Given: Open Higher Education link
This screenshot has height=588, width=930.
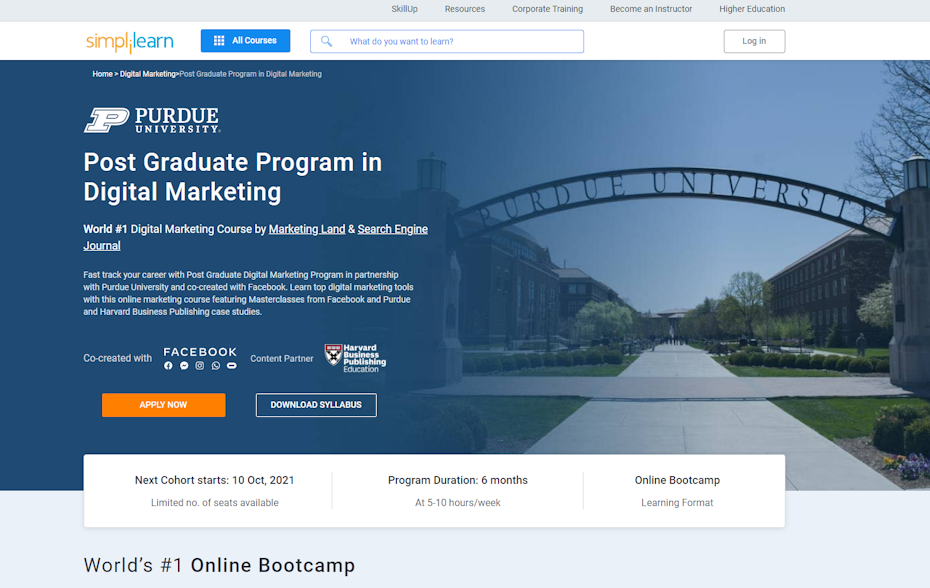Looking at the screenshot, I should tap(751, 9).
